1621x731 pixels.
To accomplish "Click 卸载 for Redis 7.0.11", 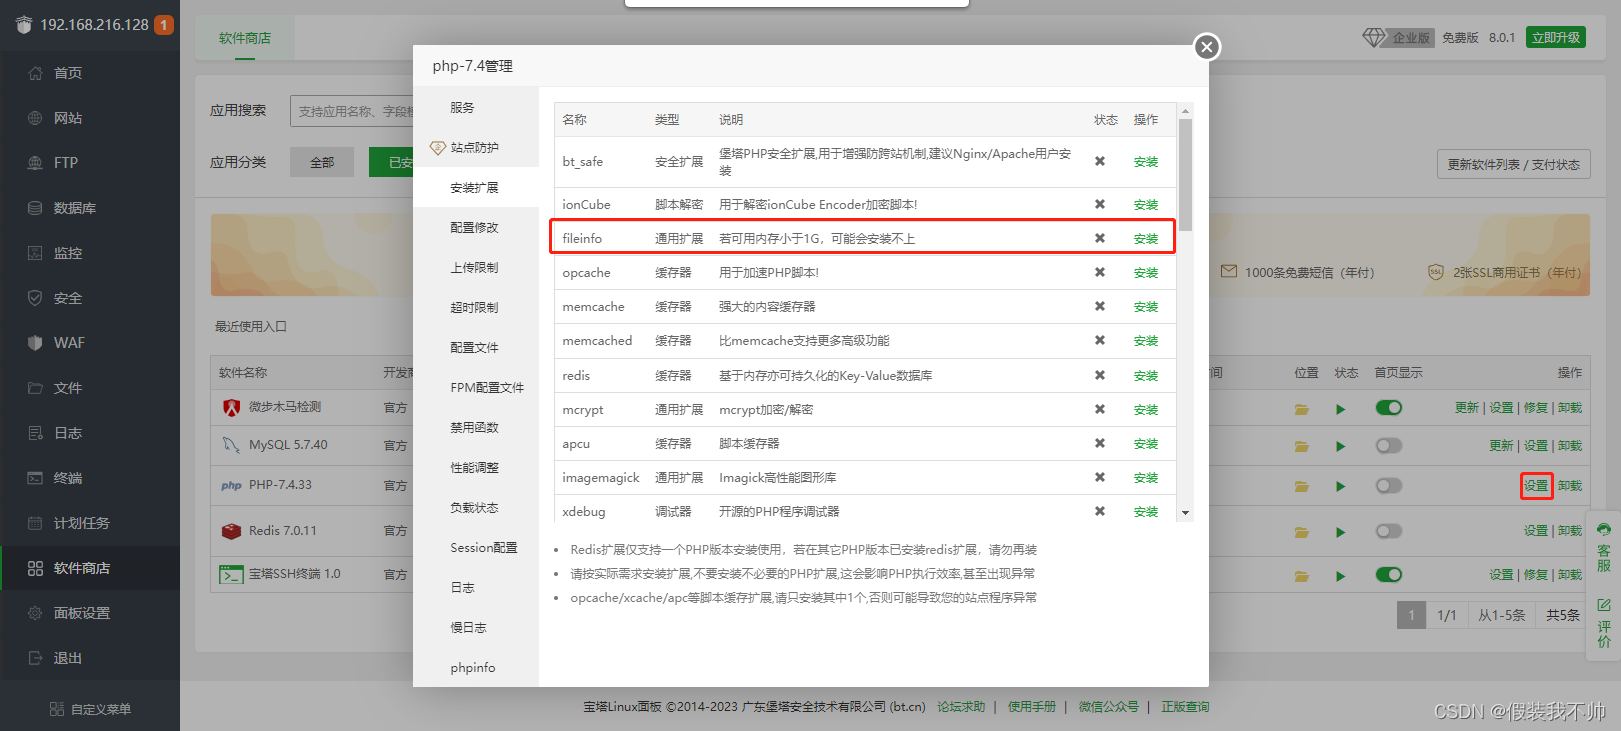I will pos(1570,531).
